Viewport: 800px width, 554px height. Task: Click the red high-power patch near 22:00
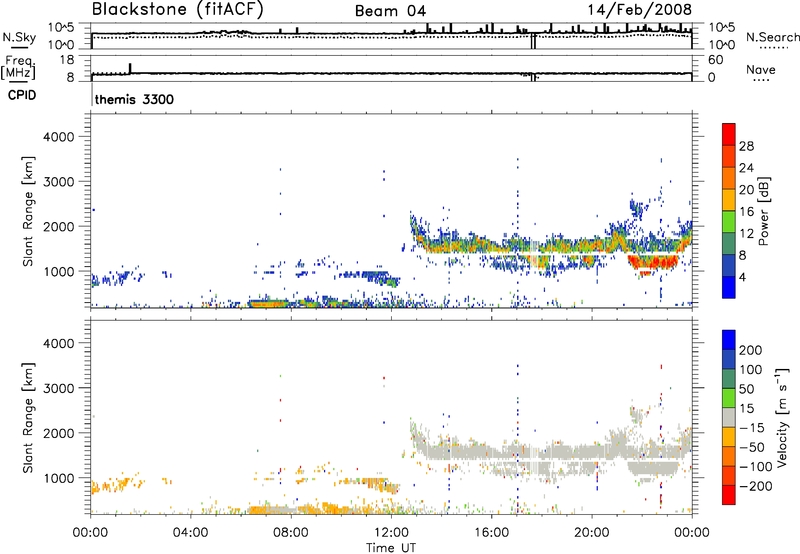click(653, 263)
